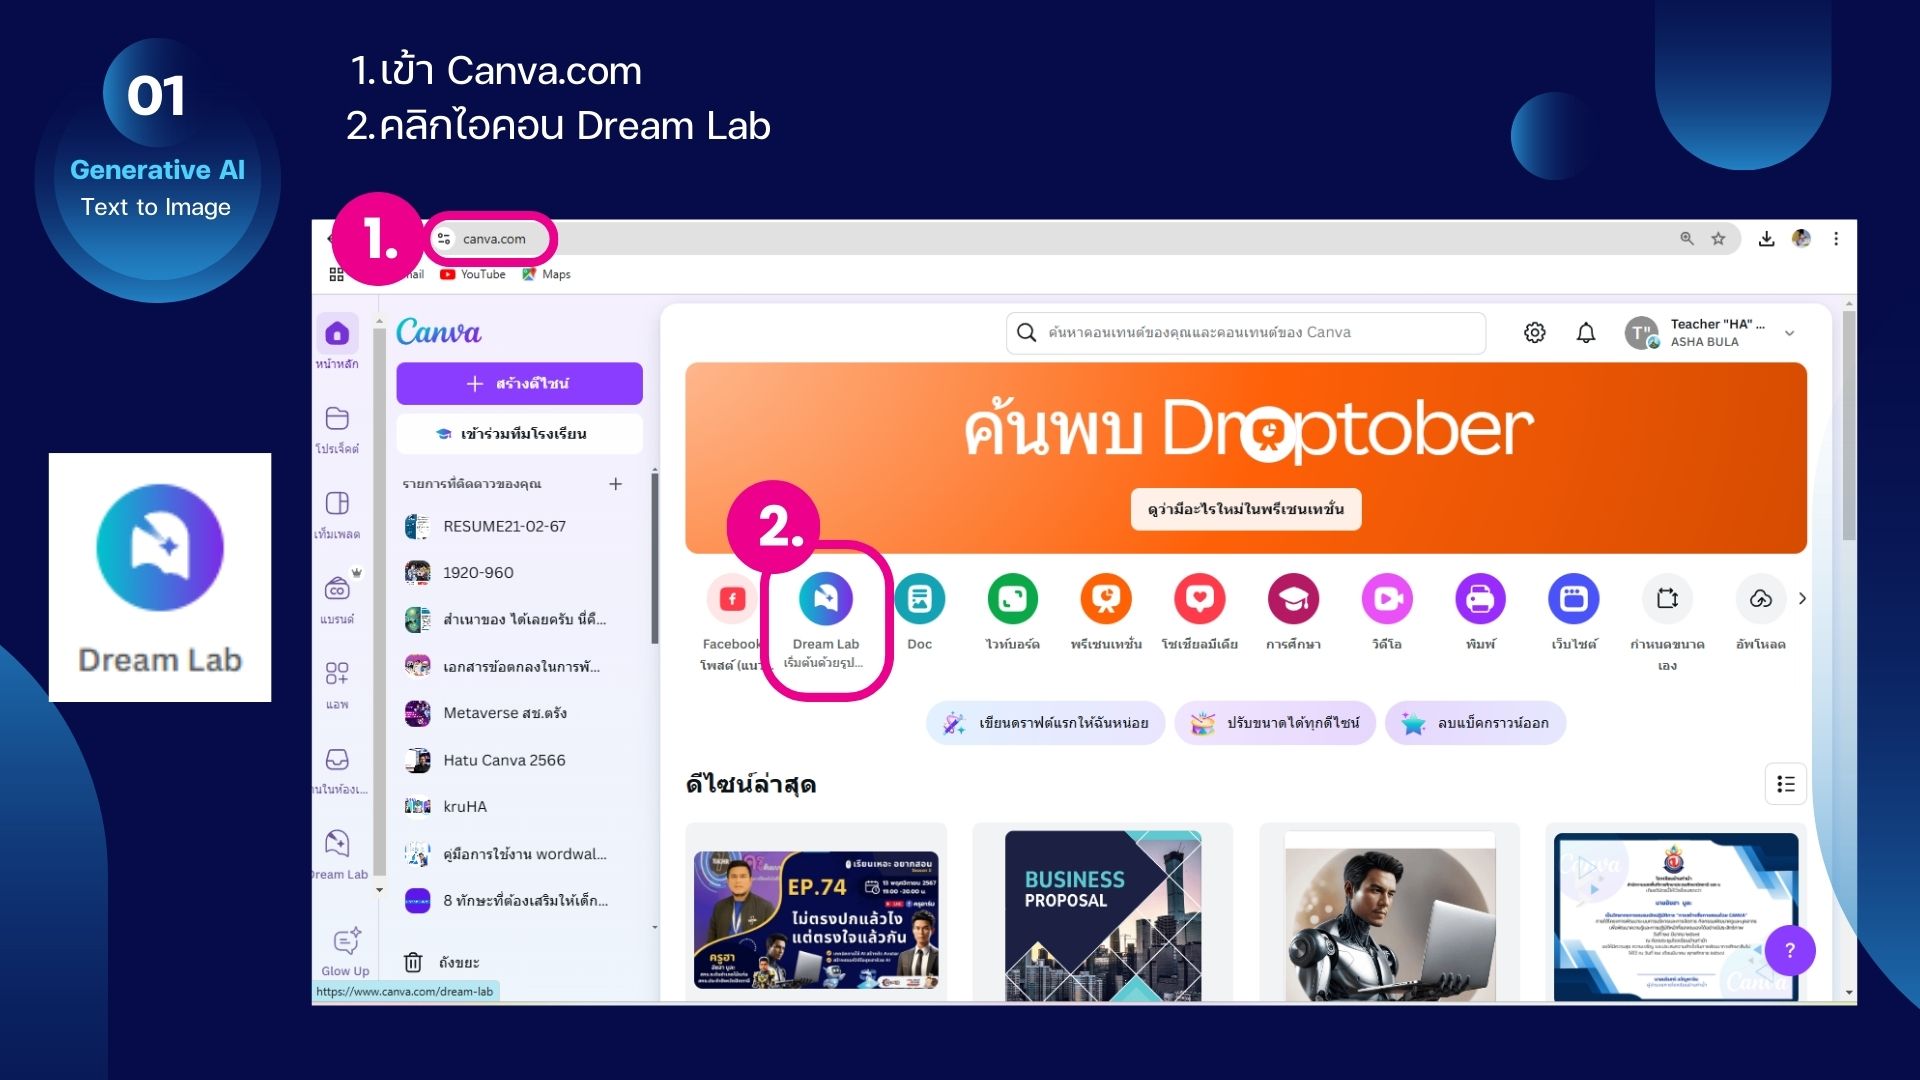Expand the Teacher HA account dropdown
1920x1080 pixels.
1789,333
